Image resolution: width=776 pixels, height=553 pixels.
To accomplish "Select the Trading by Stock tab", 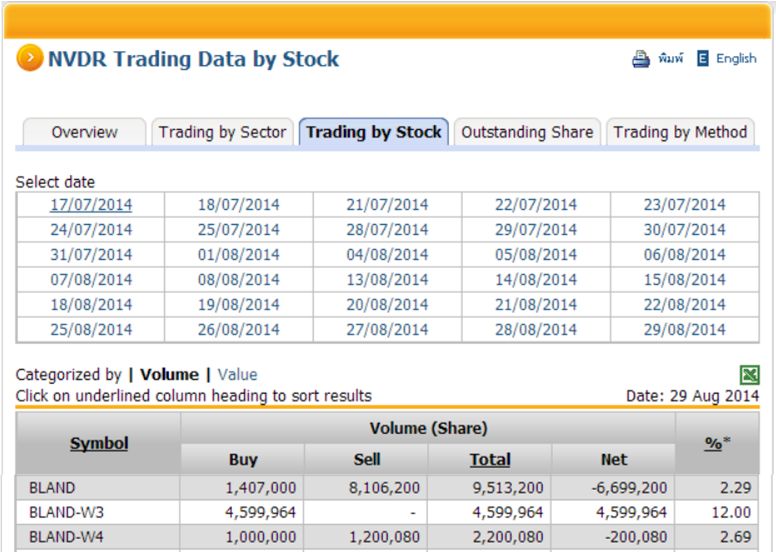I will pyautogui.click(x=374, y=132).
